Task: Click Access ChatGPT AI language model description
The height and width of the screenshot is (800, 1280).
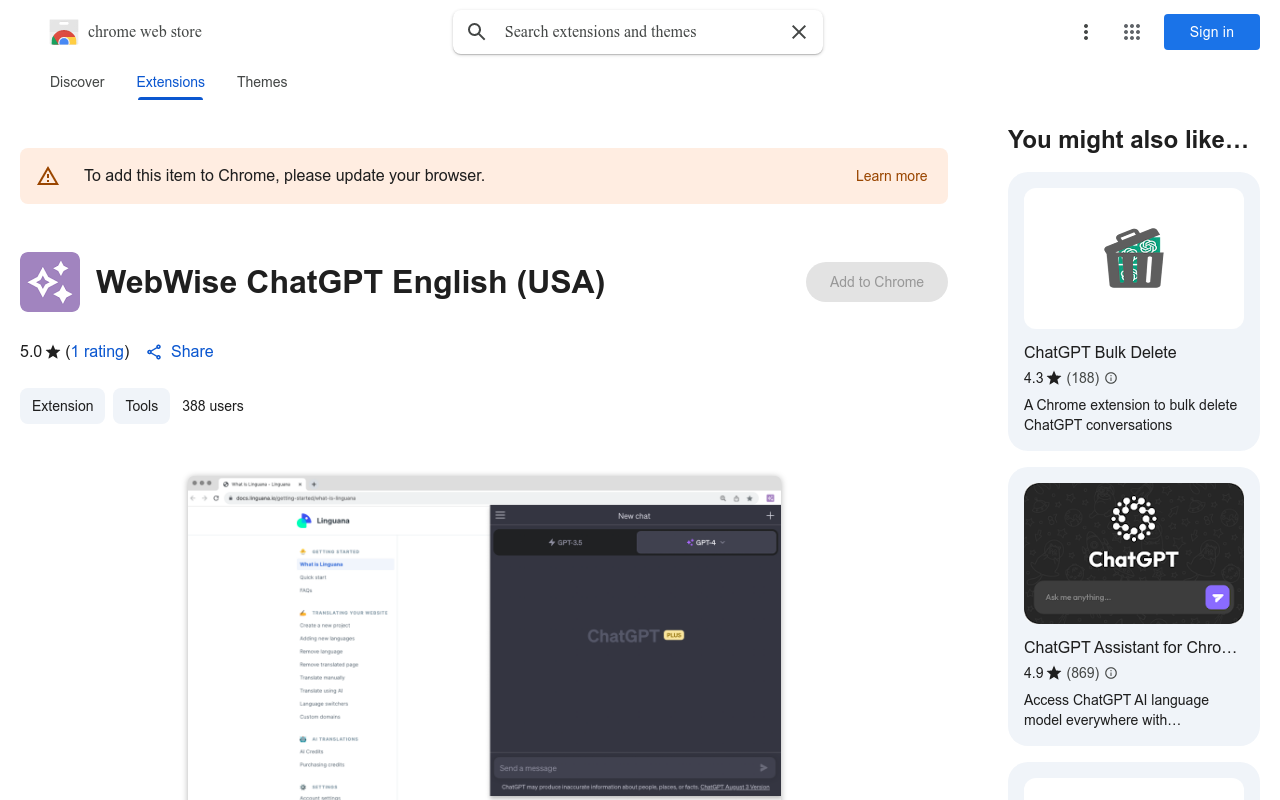Action: click(1116, 710)
